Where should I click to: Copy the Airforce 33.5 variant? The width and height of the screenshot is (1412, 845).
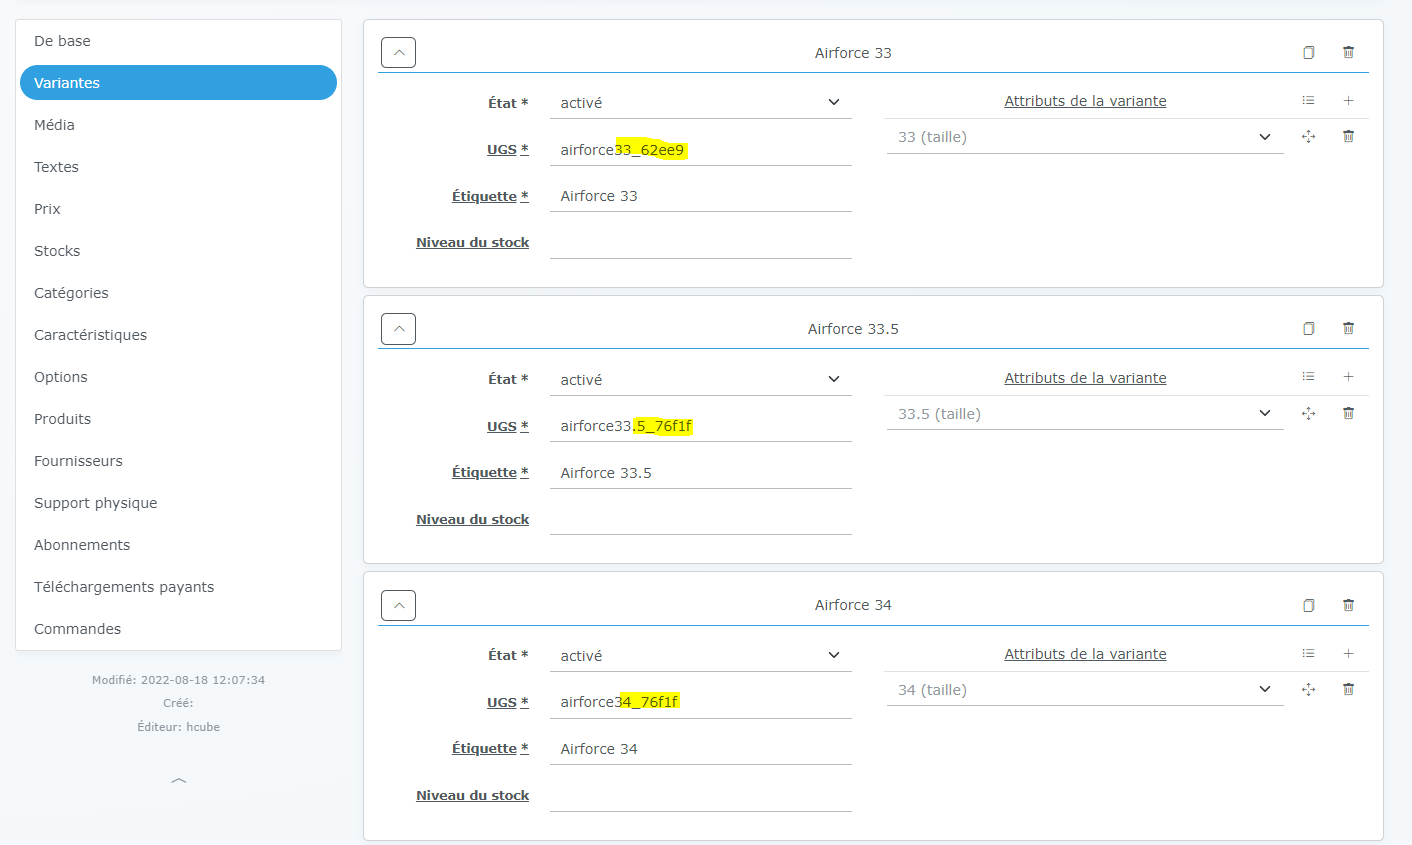1308,329
